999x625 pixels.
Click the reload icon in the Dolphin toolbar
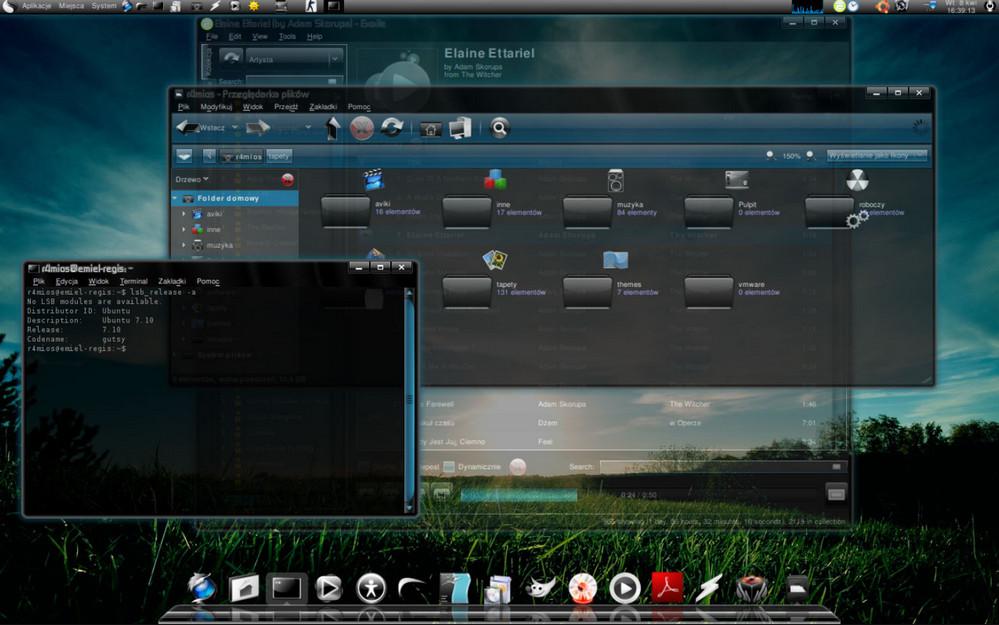coord(391,128)
